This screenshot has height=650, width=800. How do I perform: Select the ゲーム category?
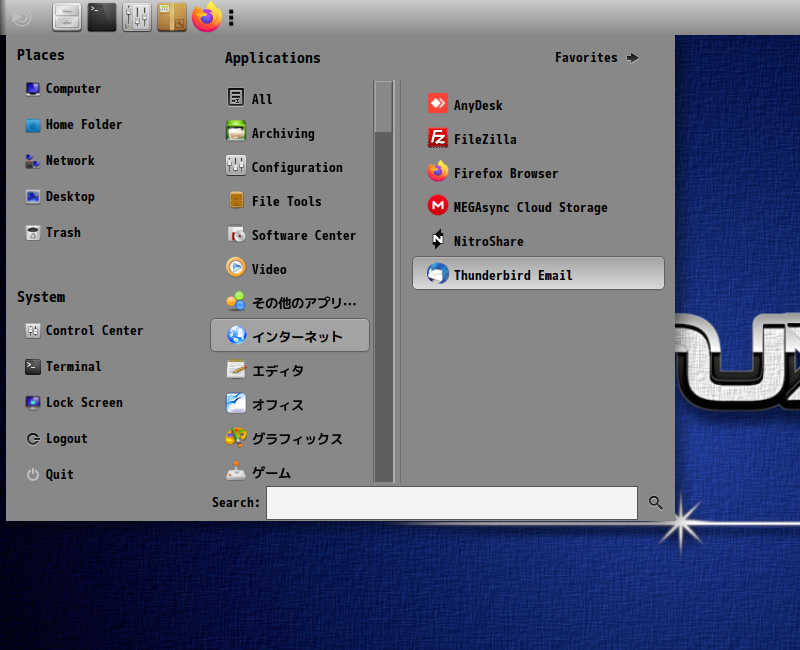point(290,470)
